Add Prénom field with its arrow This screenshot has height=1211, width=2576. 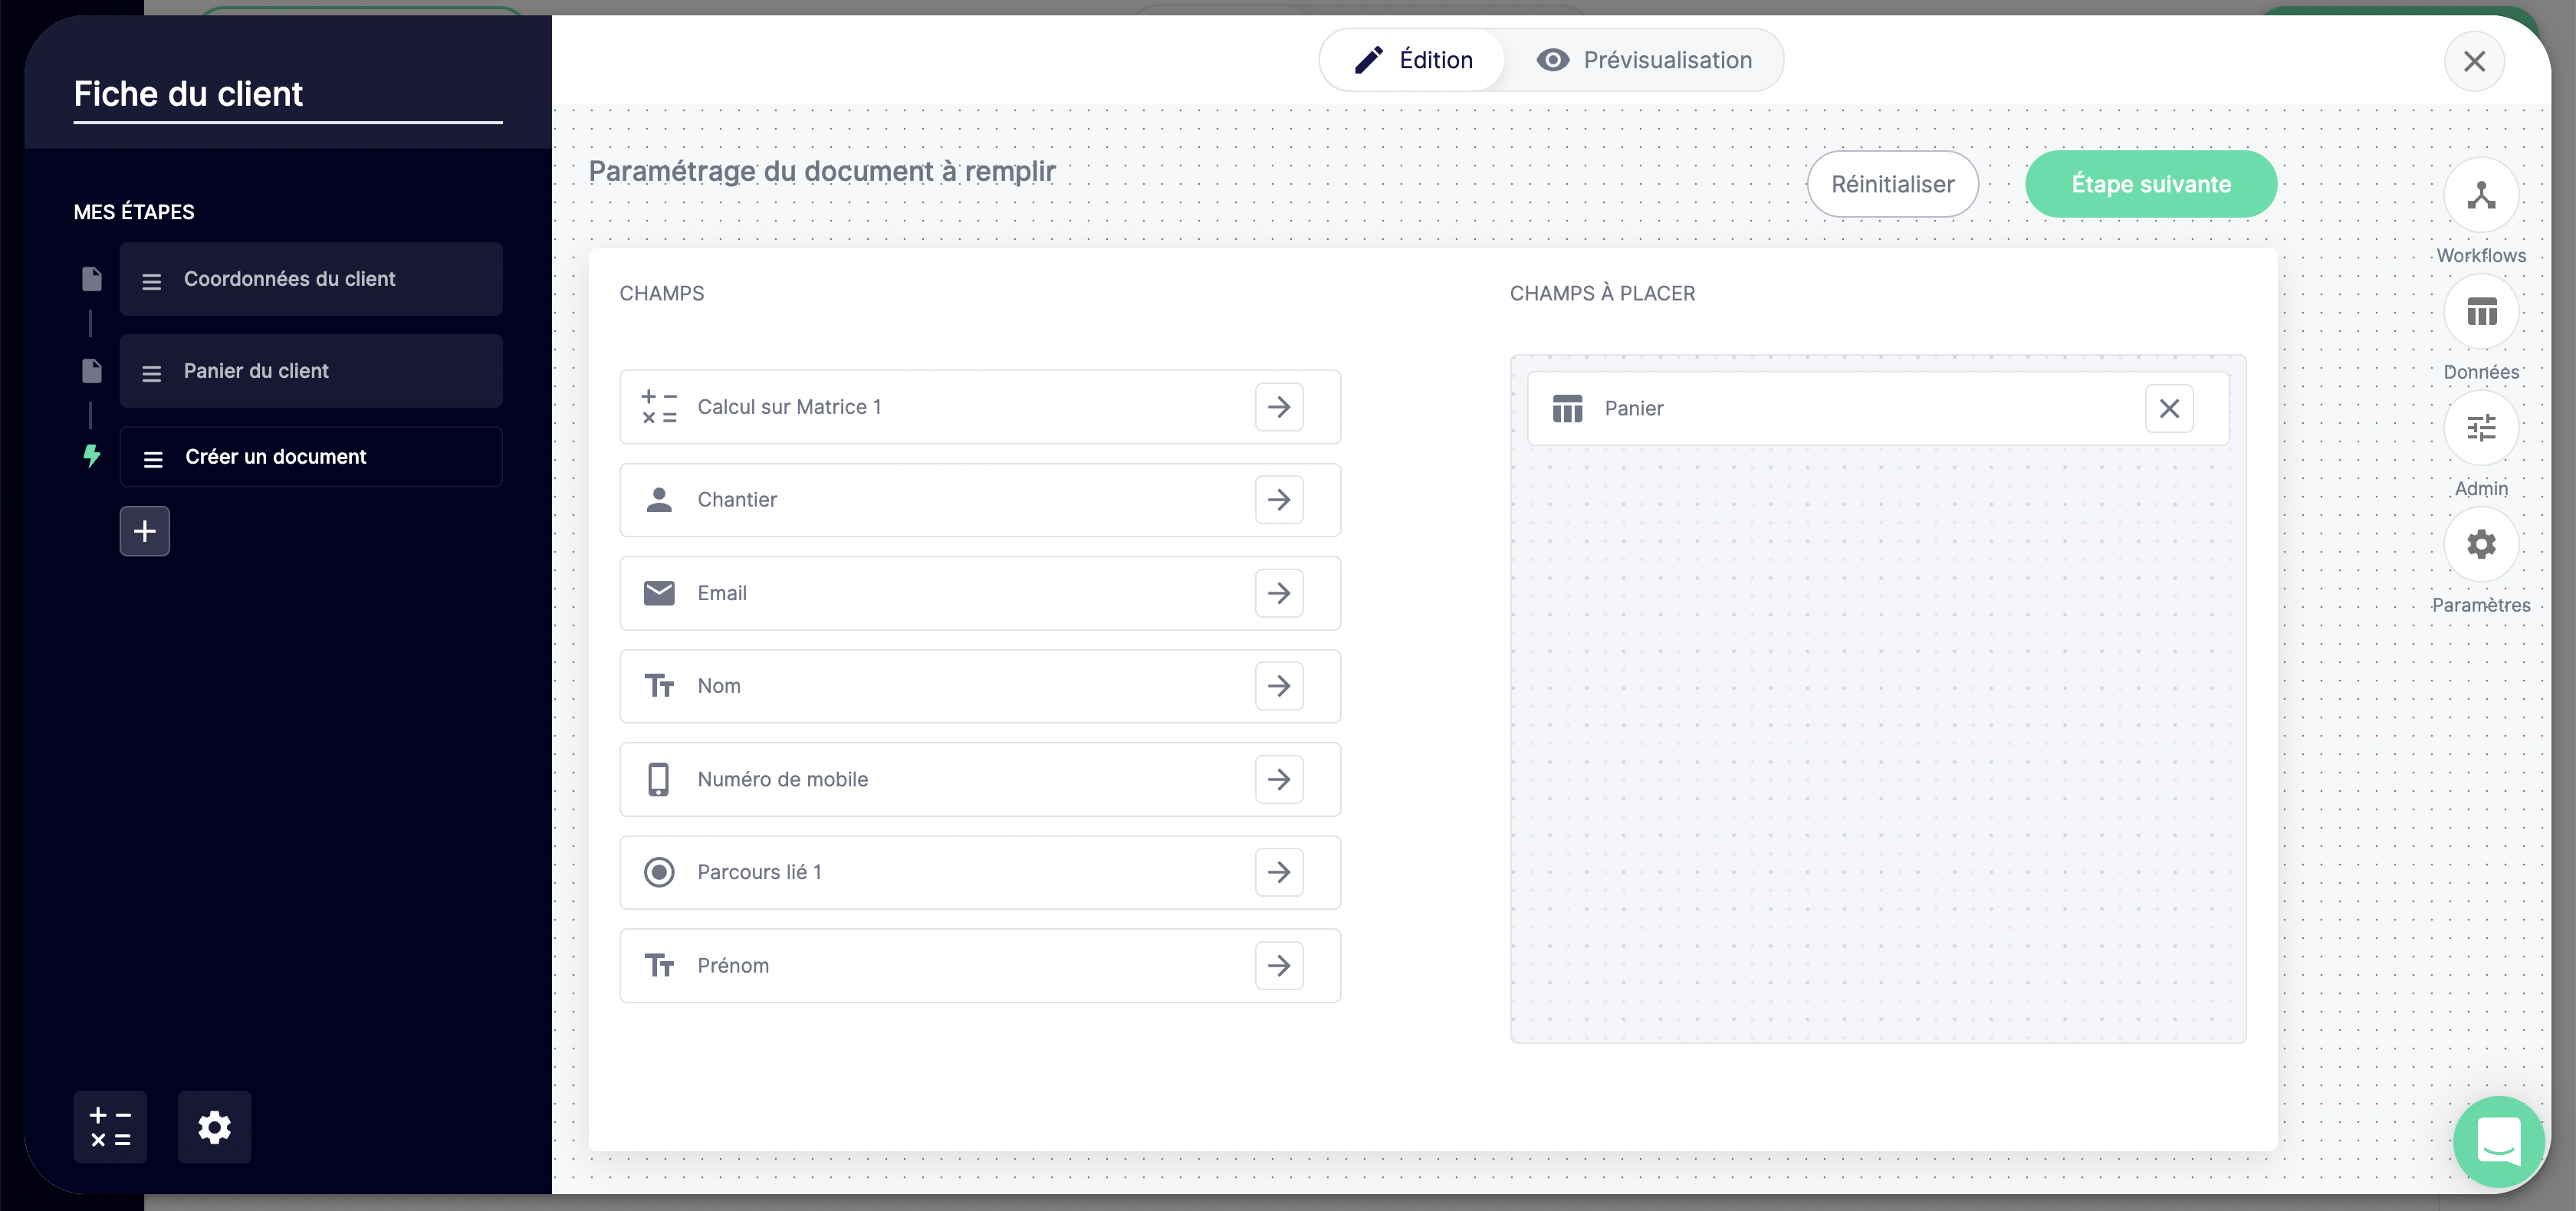point(1279,965)
